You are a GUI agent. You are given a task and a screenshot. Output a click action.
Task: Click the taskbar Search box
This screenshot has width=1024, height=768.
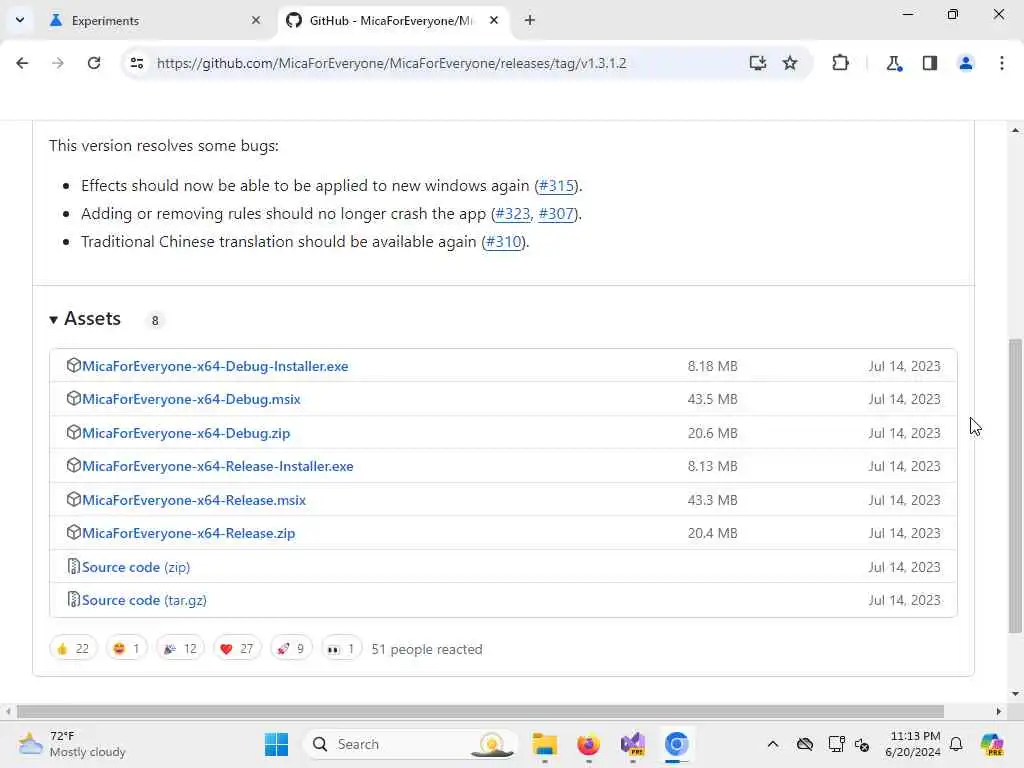(x=410, y=744)
